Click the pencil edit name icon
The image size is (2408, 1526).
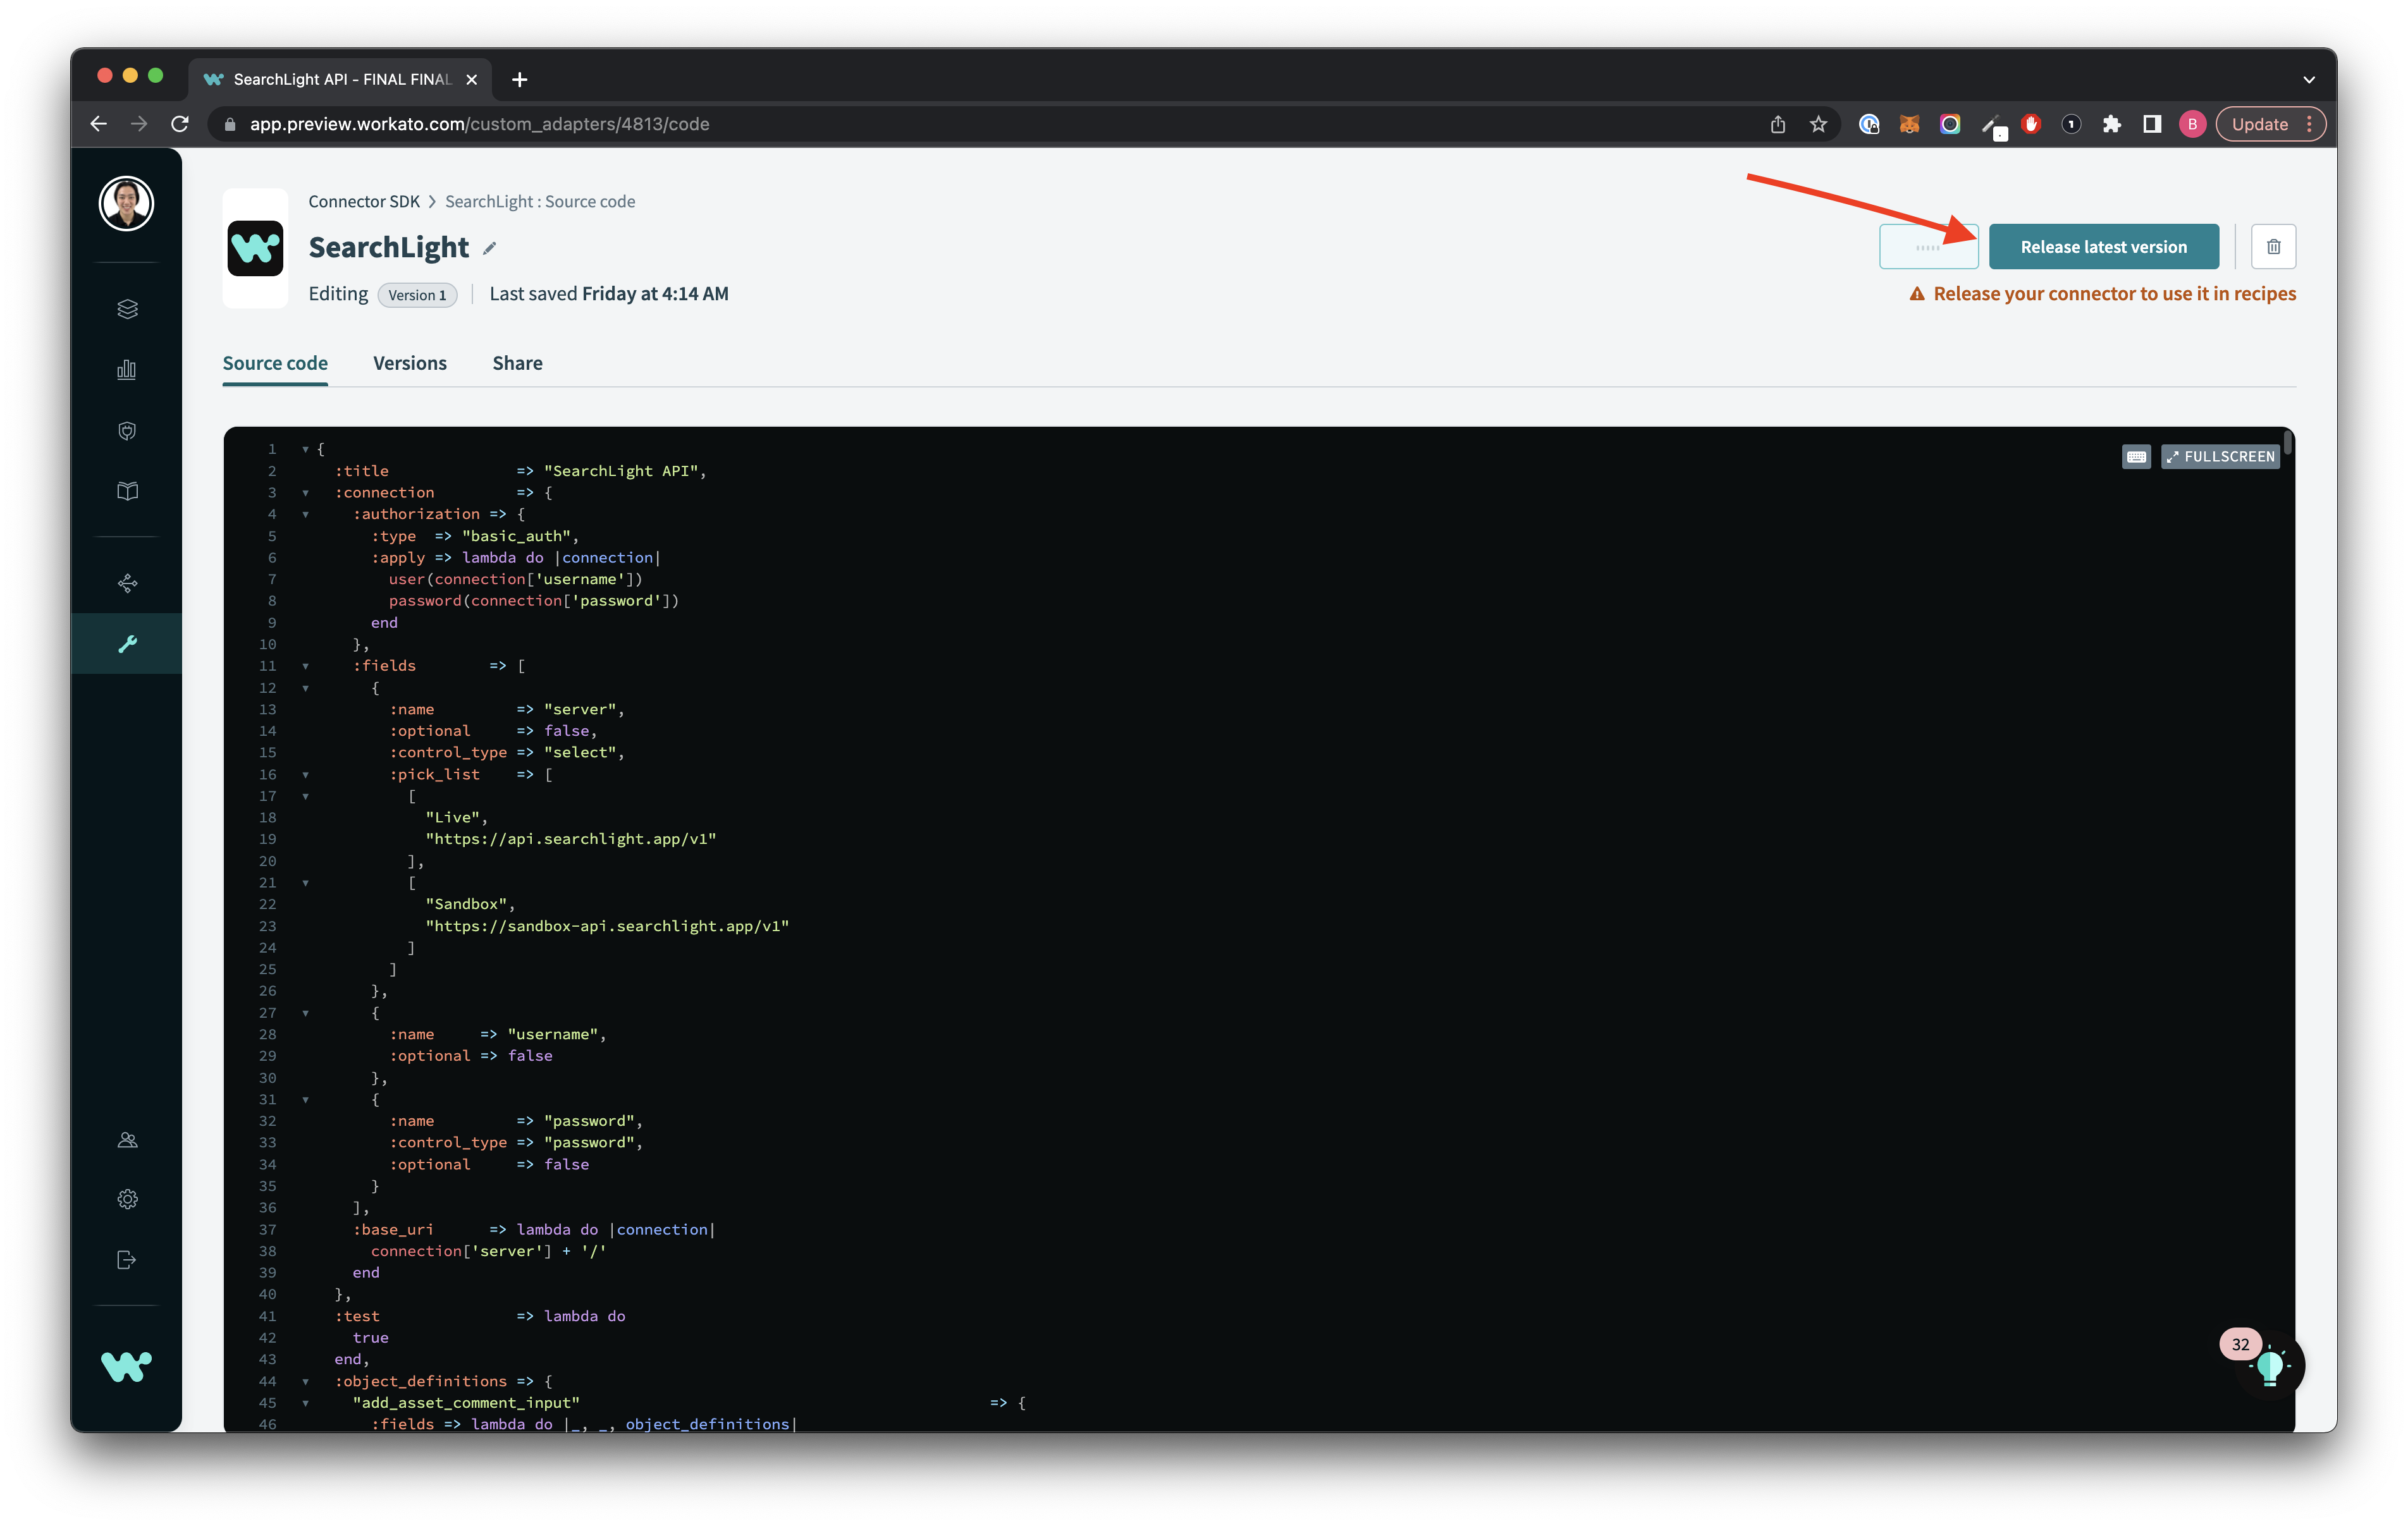click(x=490, y=249)
